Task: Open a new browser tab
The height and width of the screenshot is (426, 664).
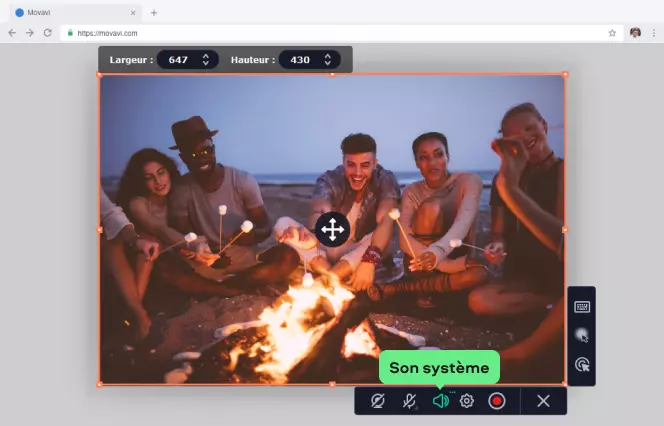Action: [x=154, y=13]
